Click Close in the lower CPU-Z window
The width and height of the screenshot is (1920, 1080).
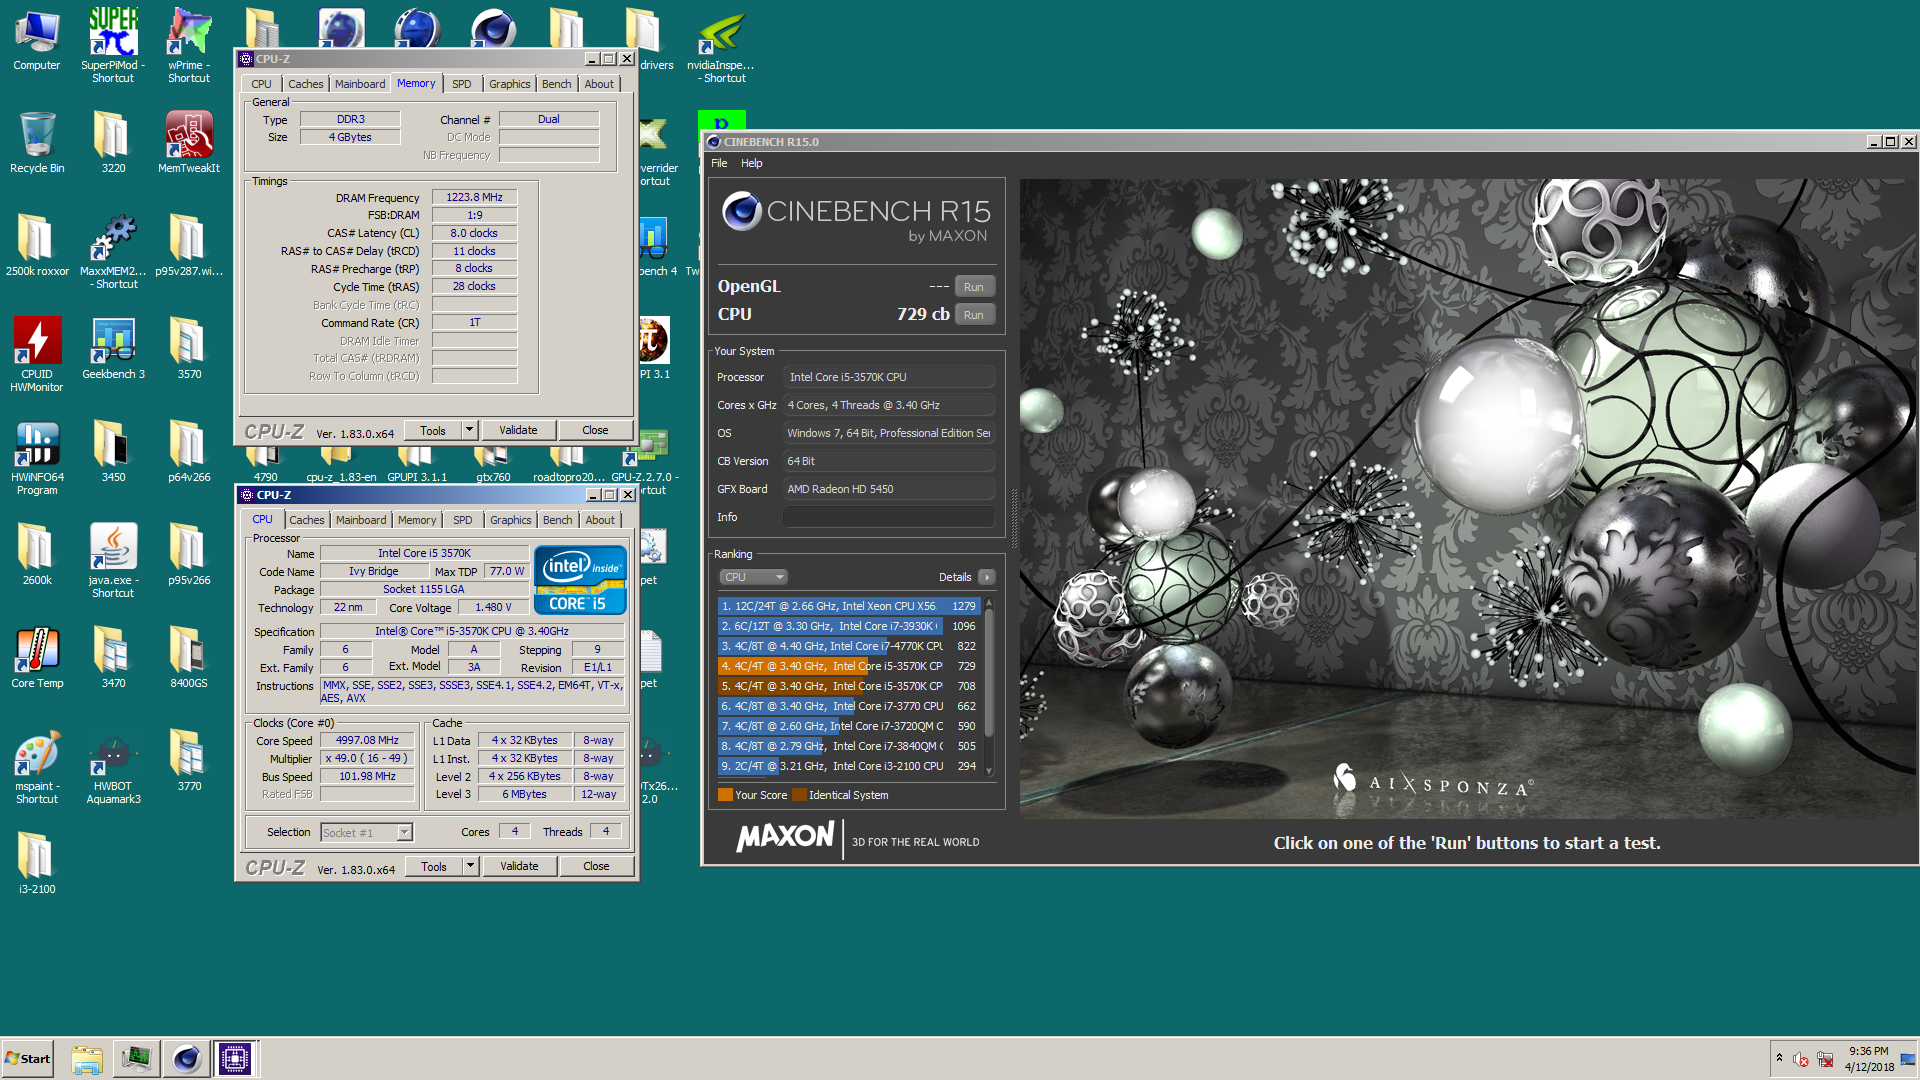[x=596, y=866]
